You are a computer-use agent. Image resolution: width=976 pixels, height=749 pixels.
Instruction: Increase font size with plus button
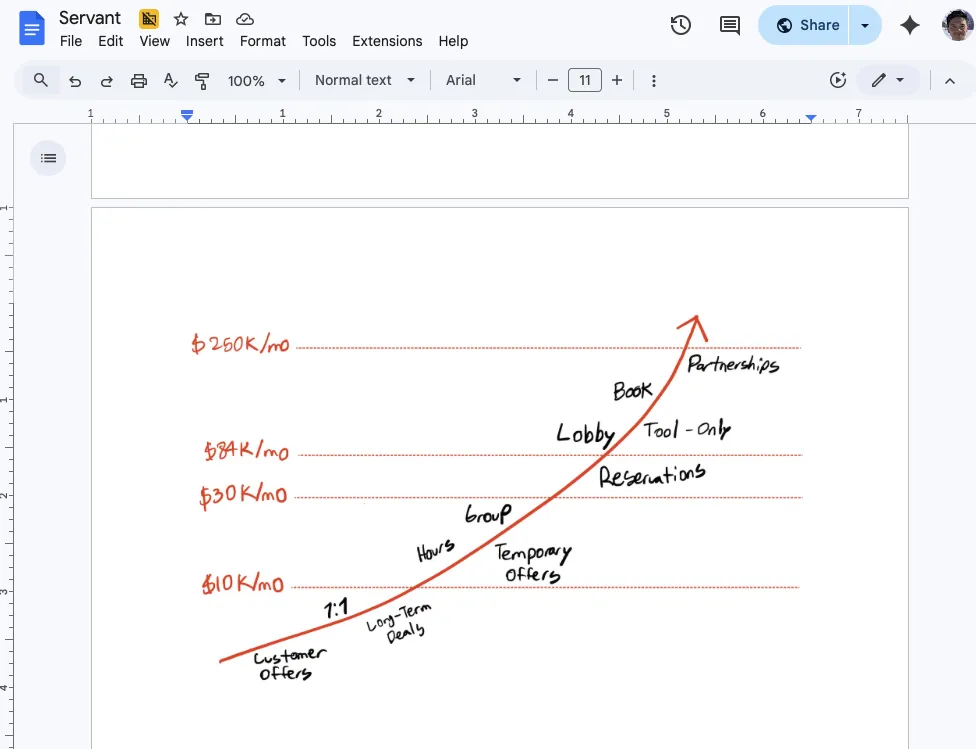point(616,80)
